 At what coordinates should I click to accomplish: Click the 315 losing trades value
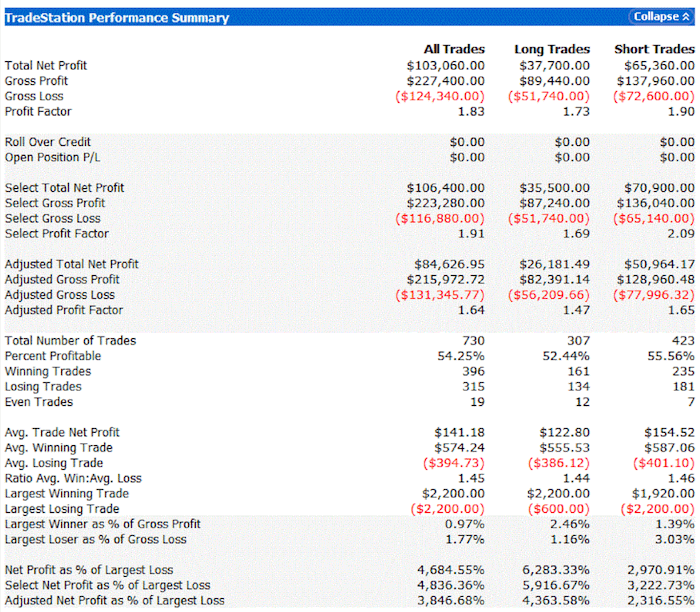[x=473, y=387]
